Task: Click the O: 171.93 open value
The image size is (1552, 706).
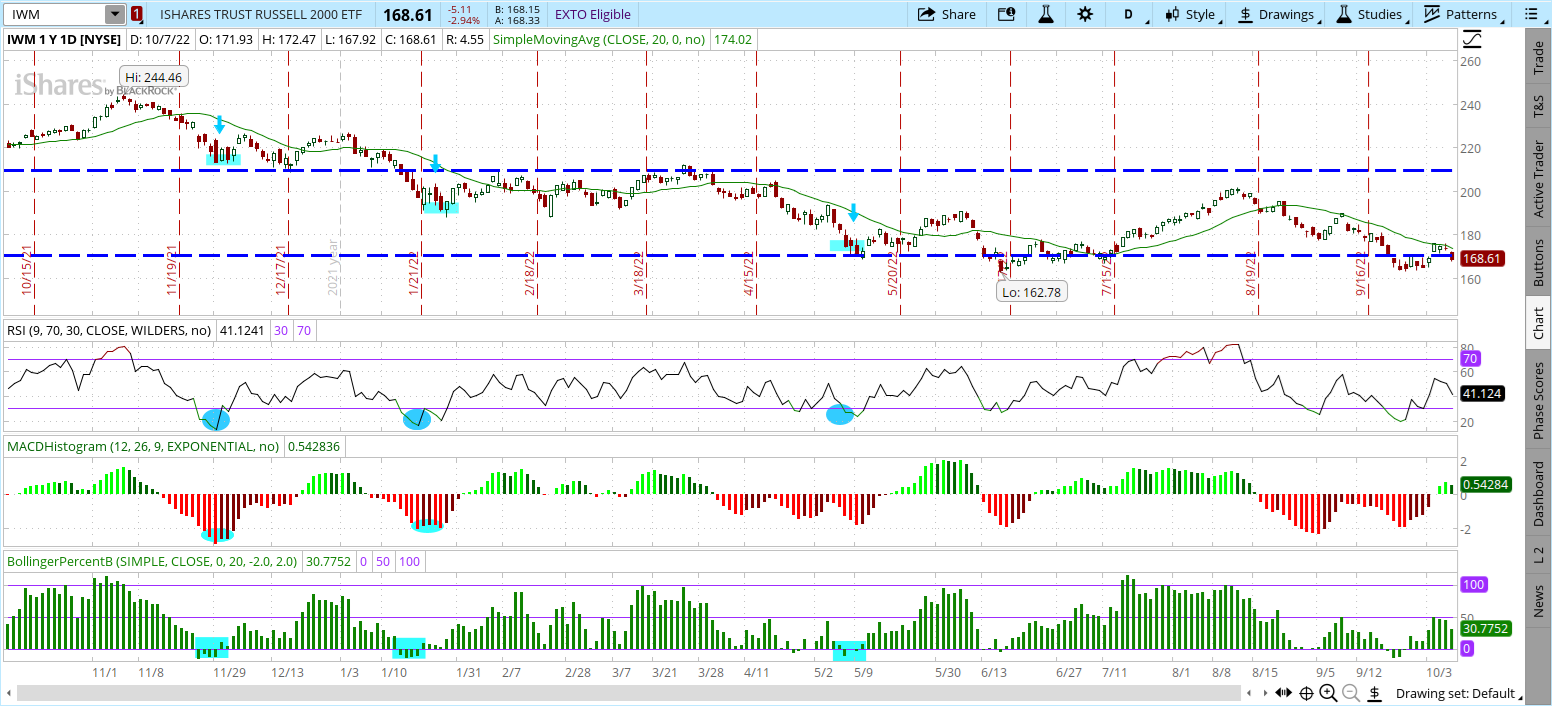Action: tap(227, 39)
